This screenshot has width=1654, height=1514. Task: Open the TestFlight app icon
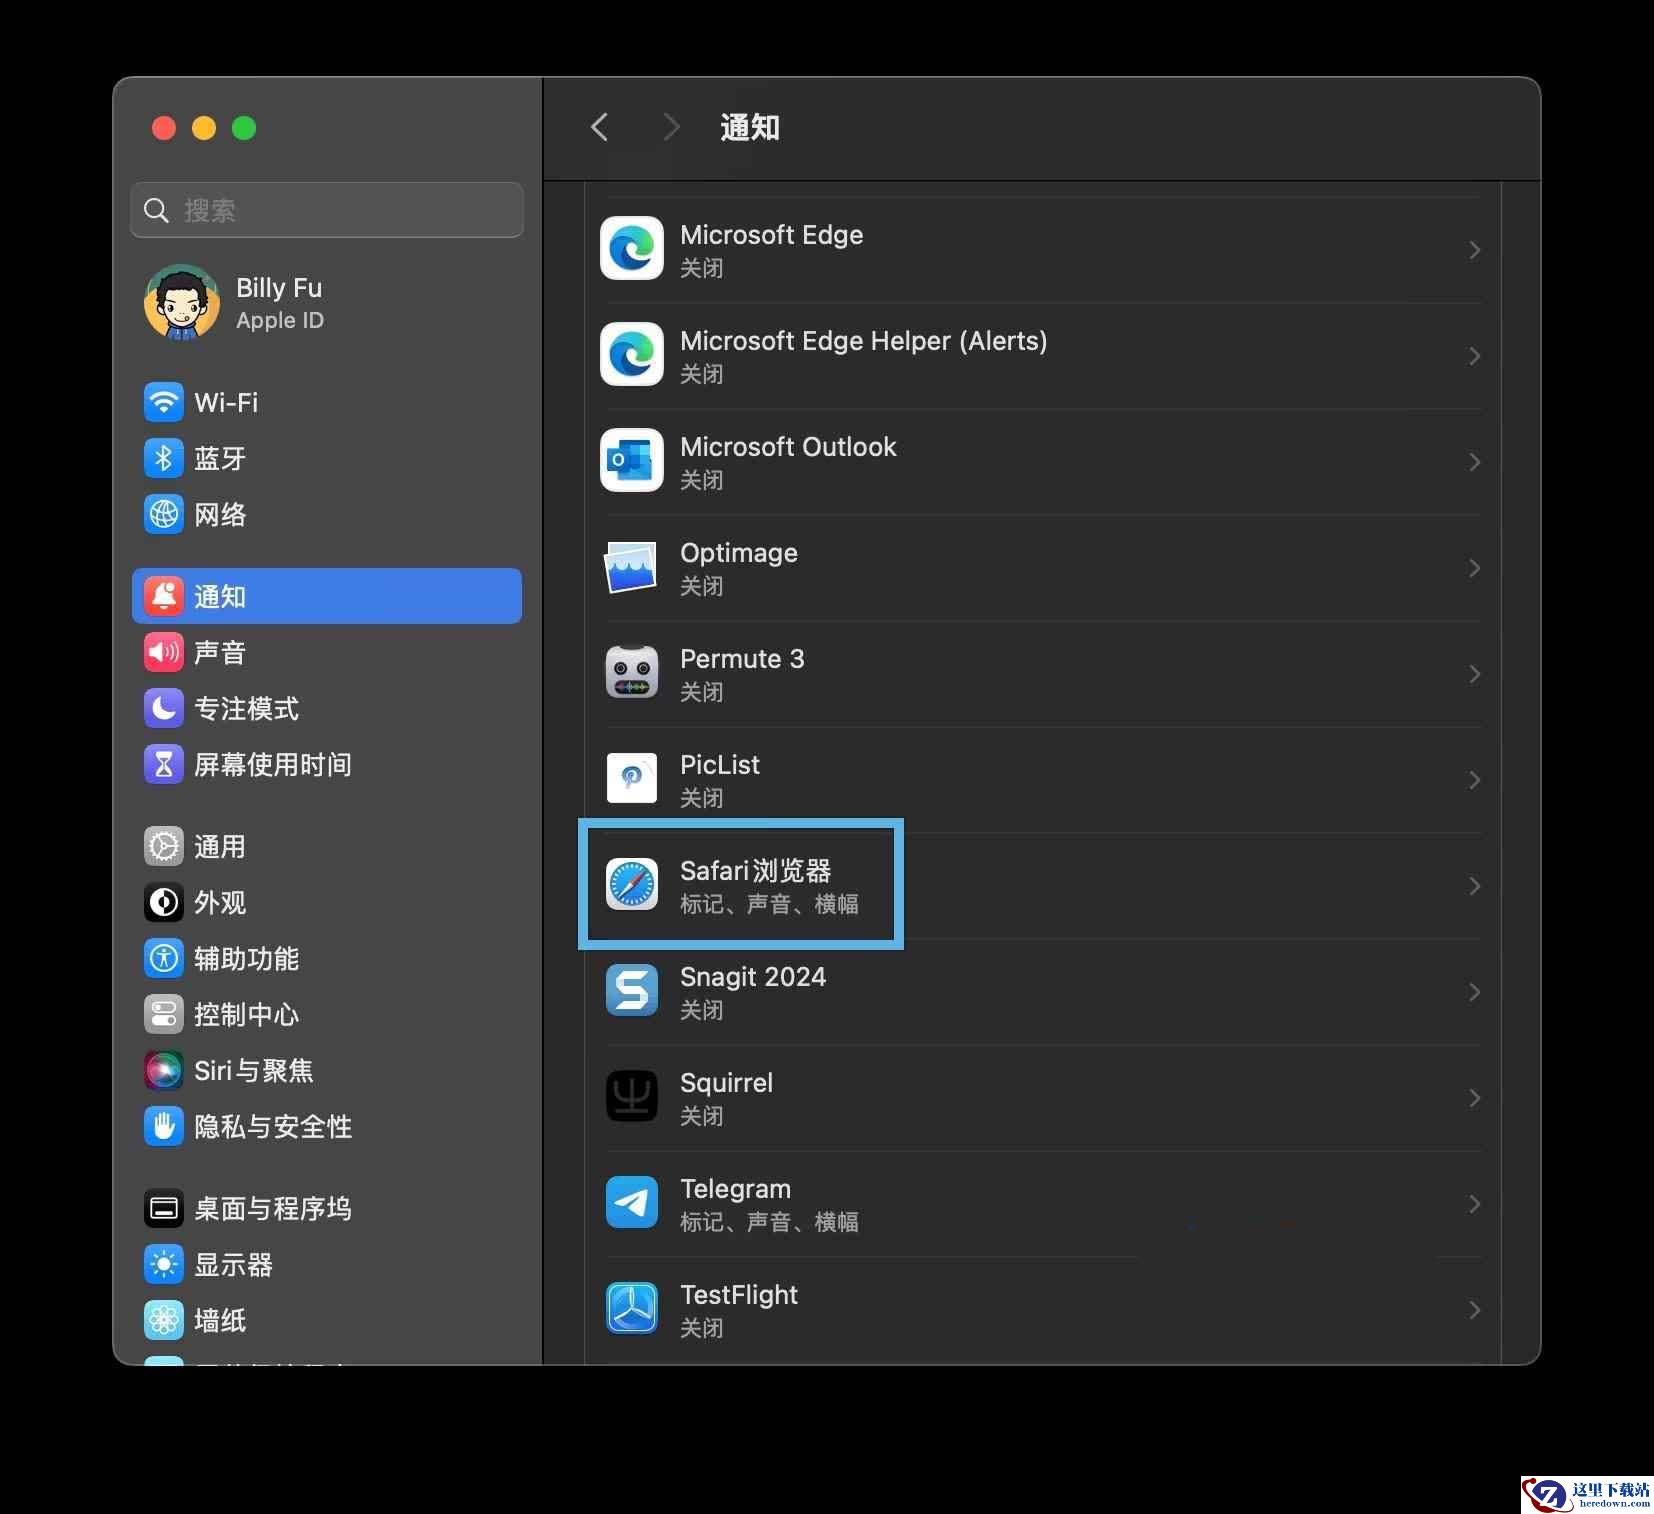(632, 1309)
